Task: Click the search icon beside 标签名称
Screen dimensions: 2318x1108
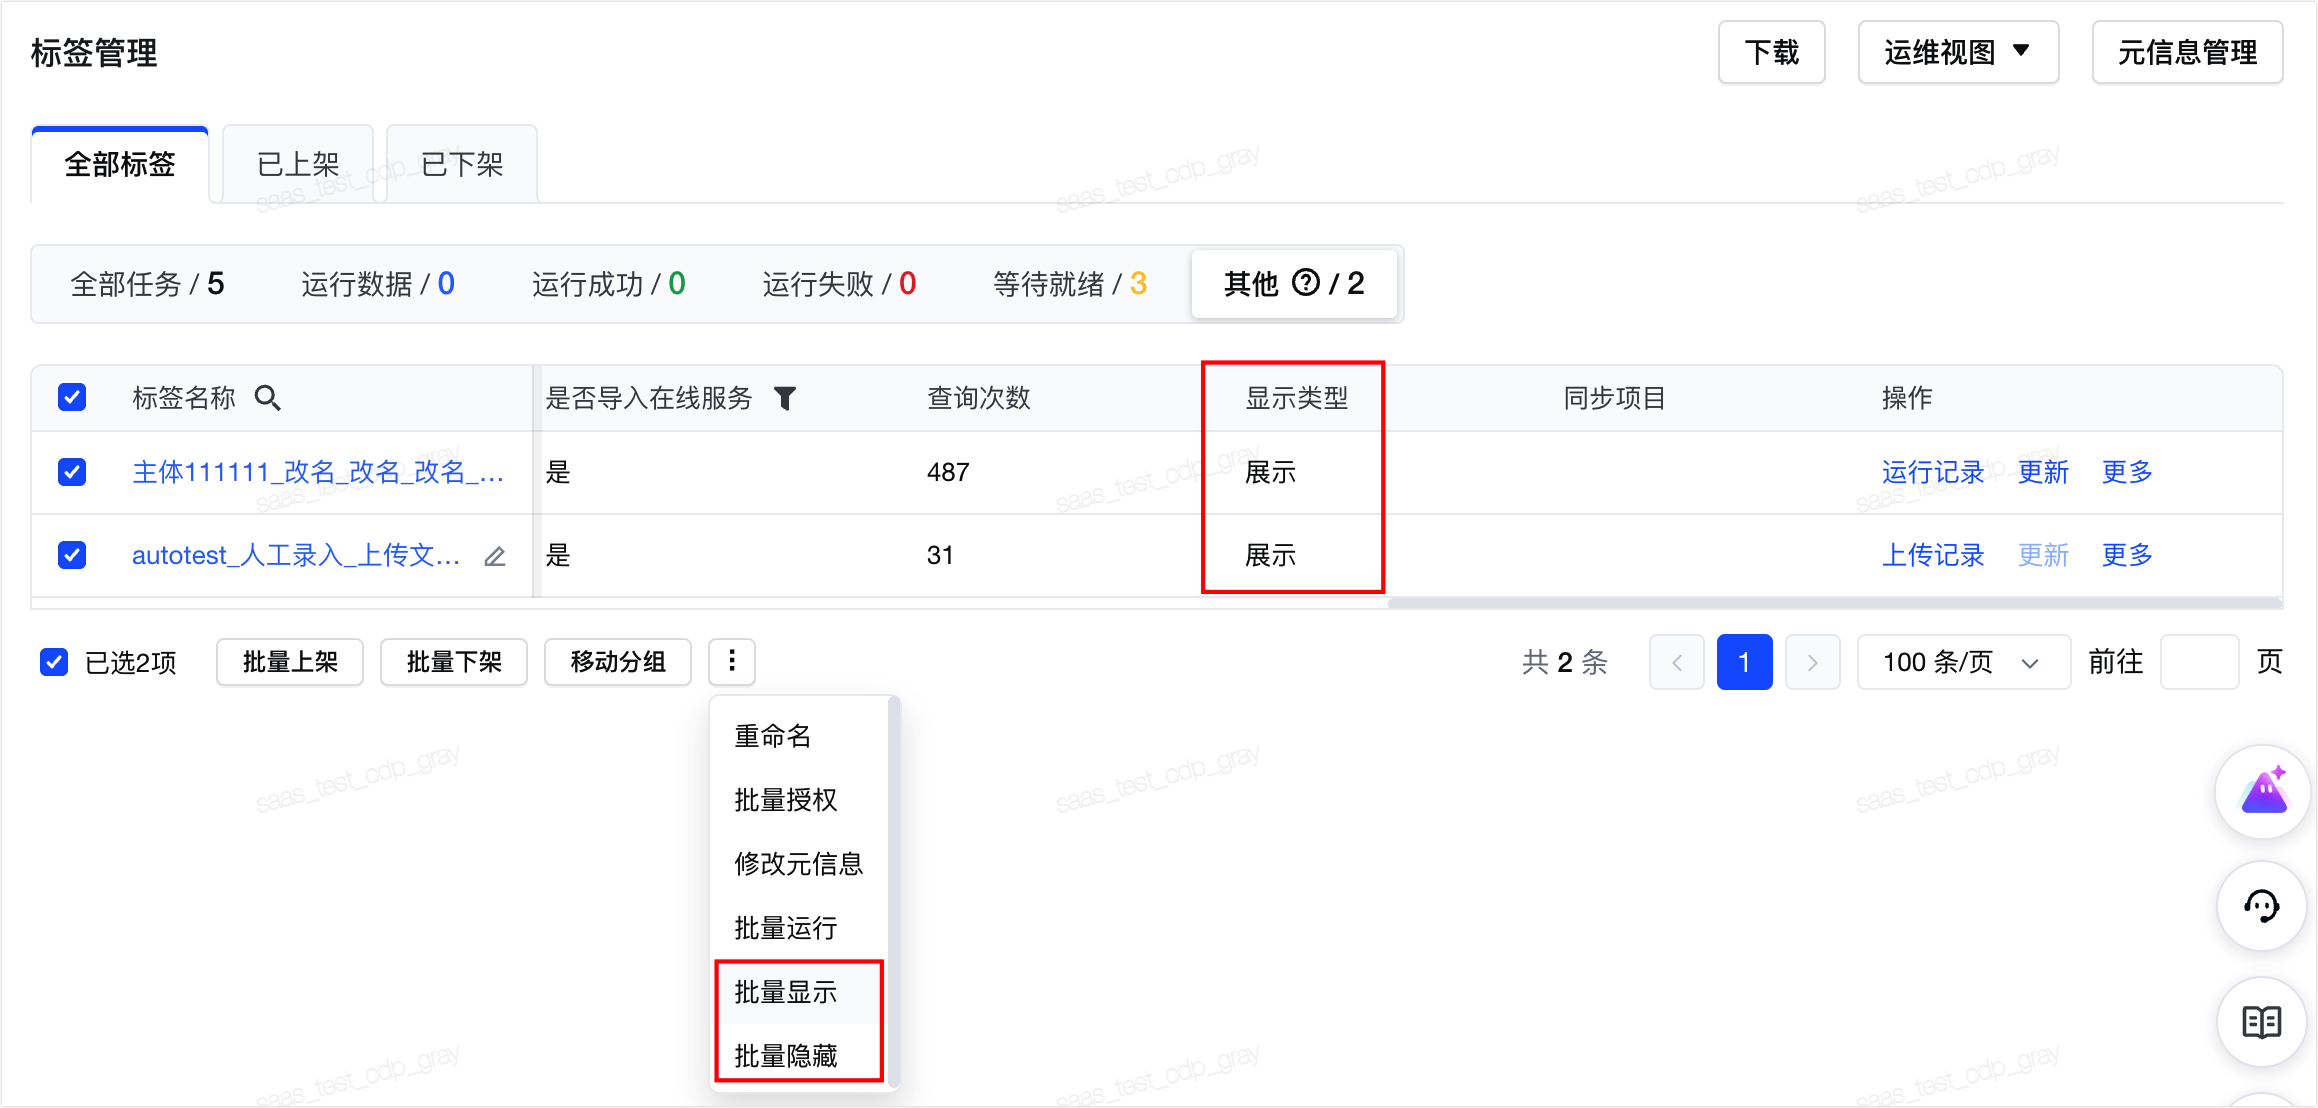Action: [x=267, y=398]
